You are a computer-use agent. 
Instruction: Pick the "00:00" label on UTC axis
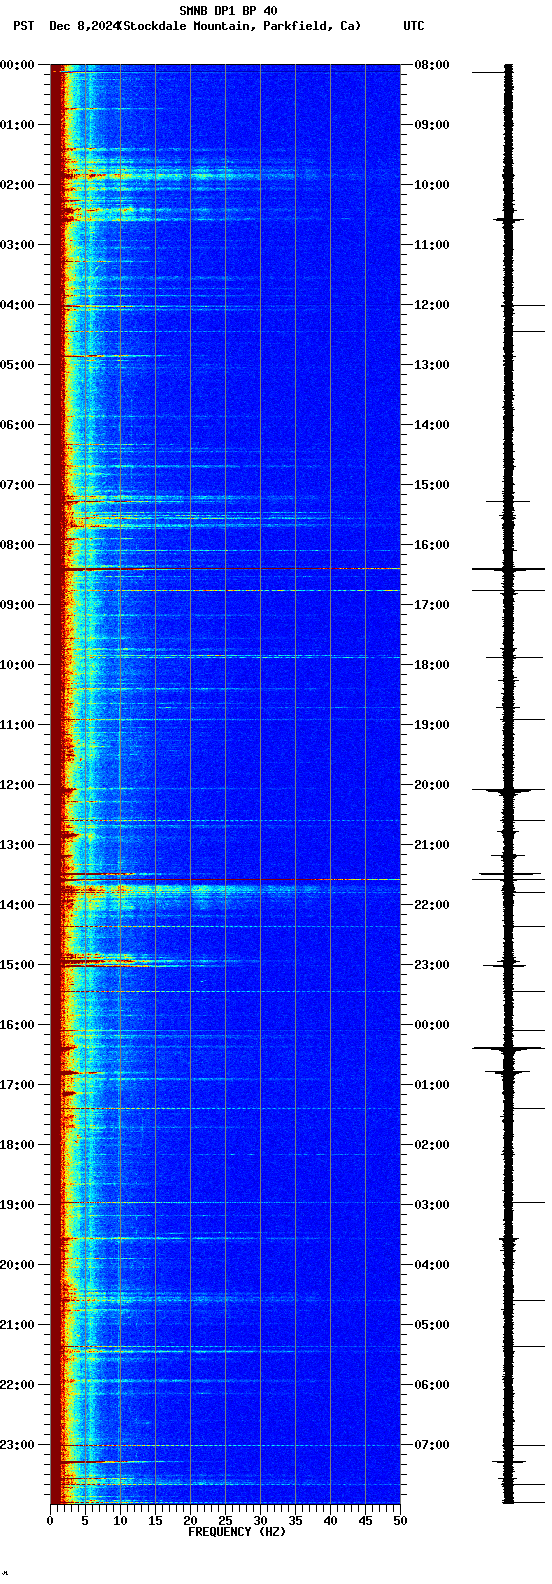432,1025
